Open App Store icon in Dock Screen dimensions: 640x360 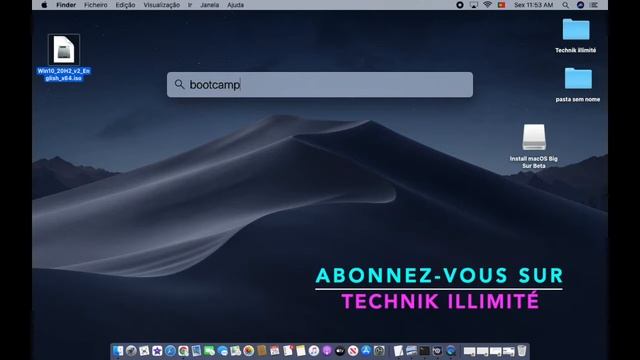point(366,351)
